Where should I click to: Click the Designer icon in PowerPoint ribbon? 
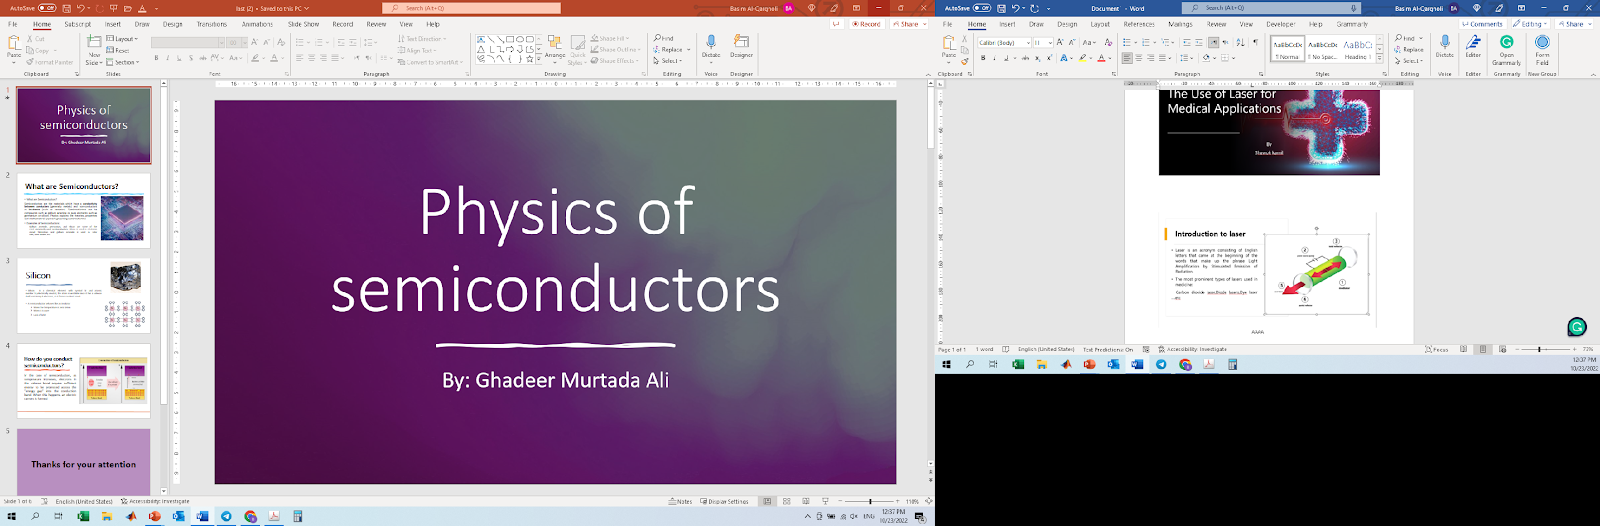pos(741,45)
